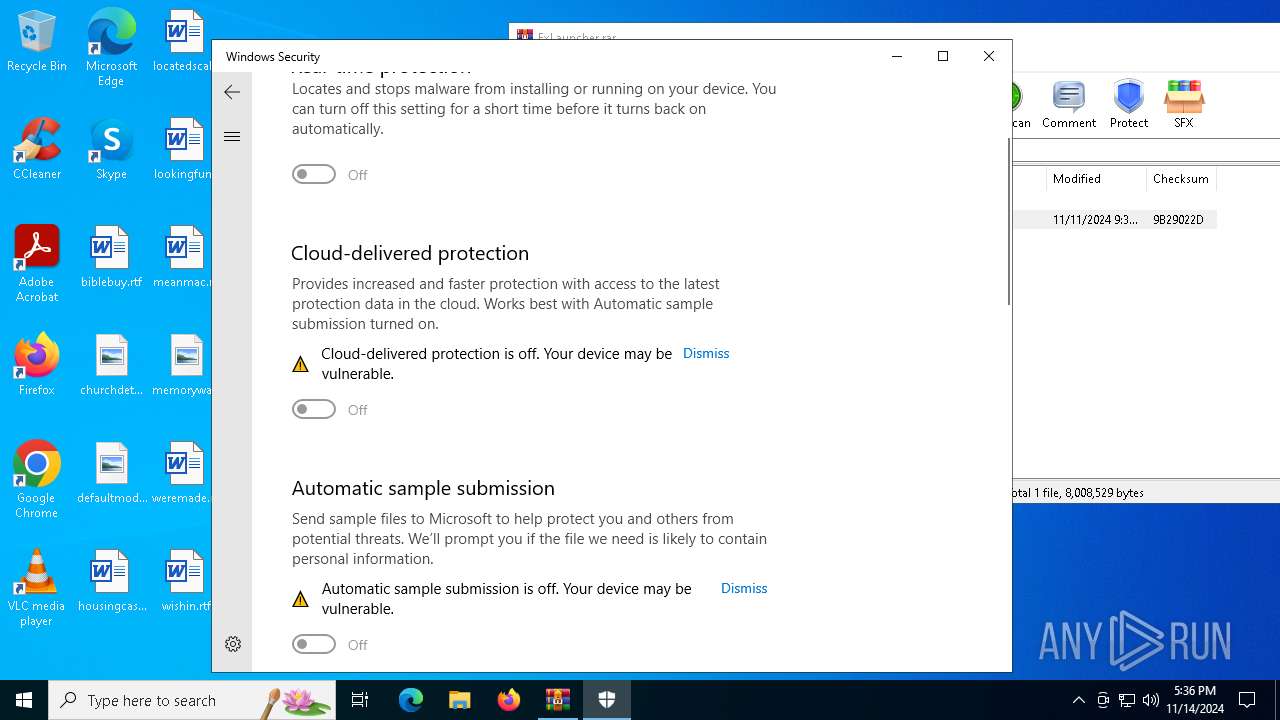
Task: Select the 11/11/2024 modified date cell
Action: [x=1095, y=220]
